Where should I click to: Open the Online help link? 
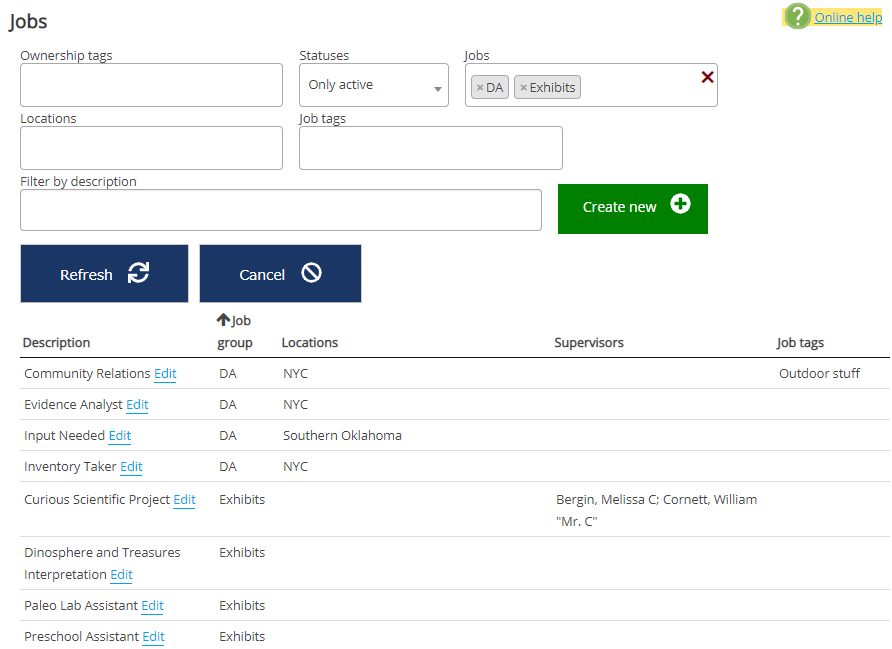848,17
